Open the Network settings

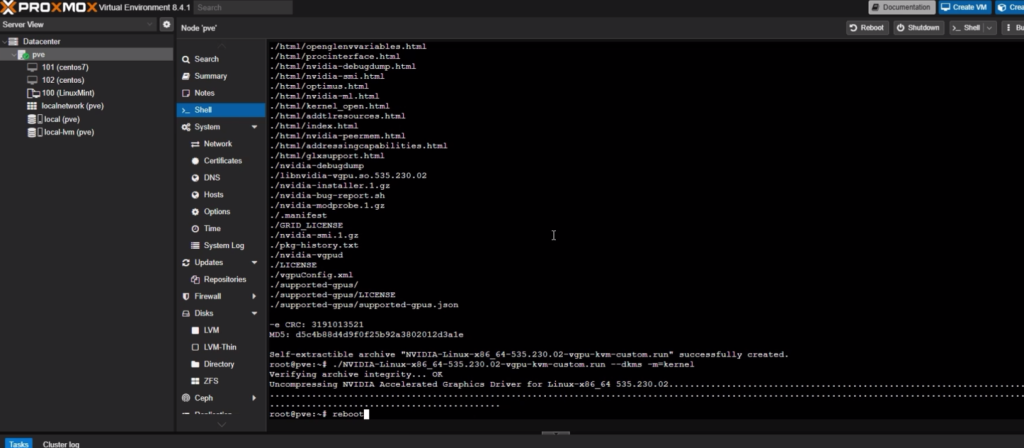point(217,144)
